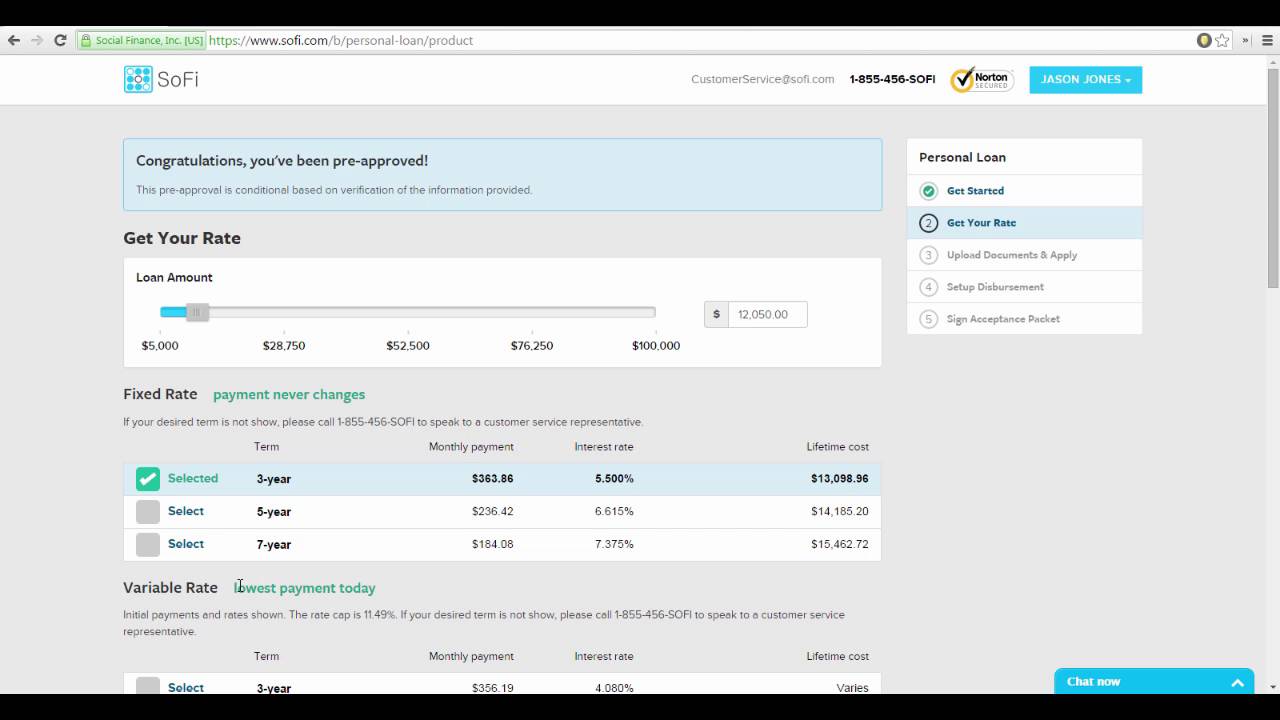This screenshot has width=1280, height=720.
Task: Click the browser address bar URL
Action: click(x=341, y=41)
